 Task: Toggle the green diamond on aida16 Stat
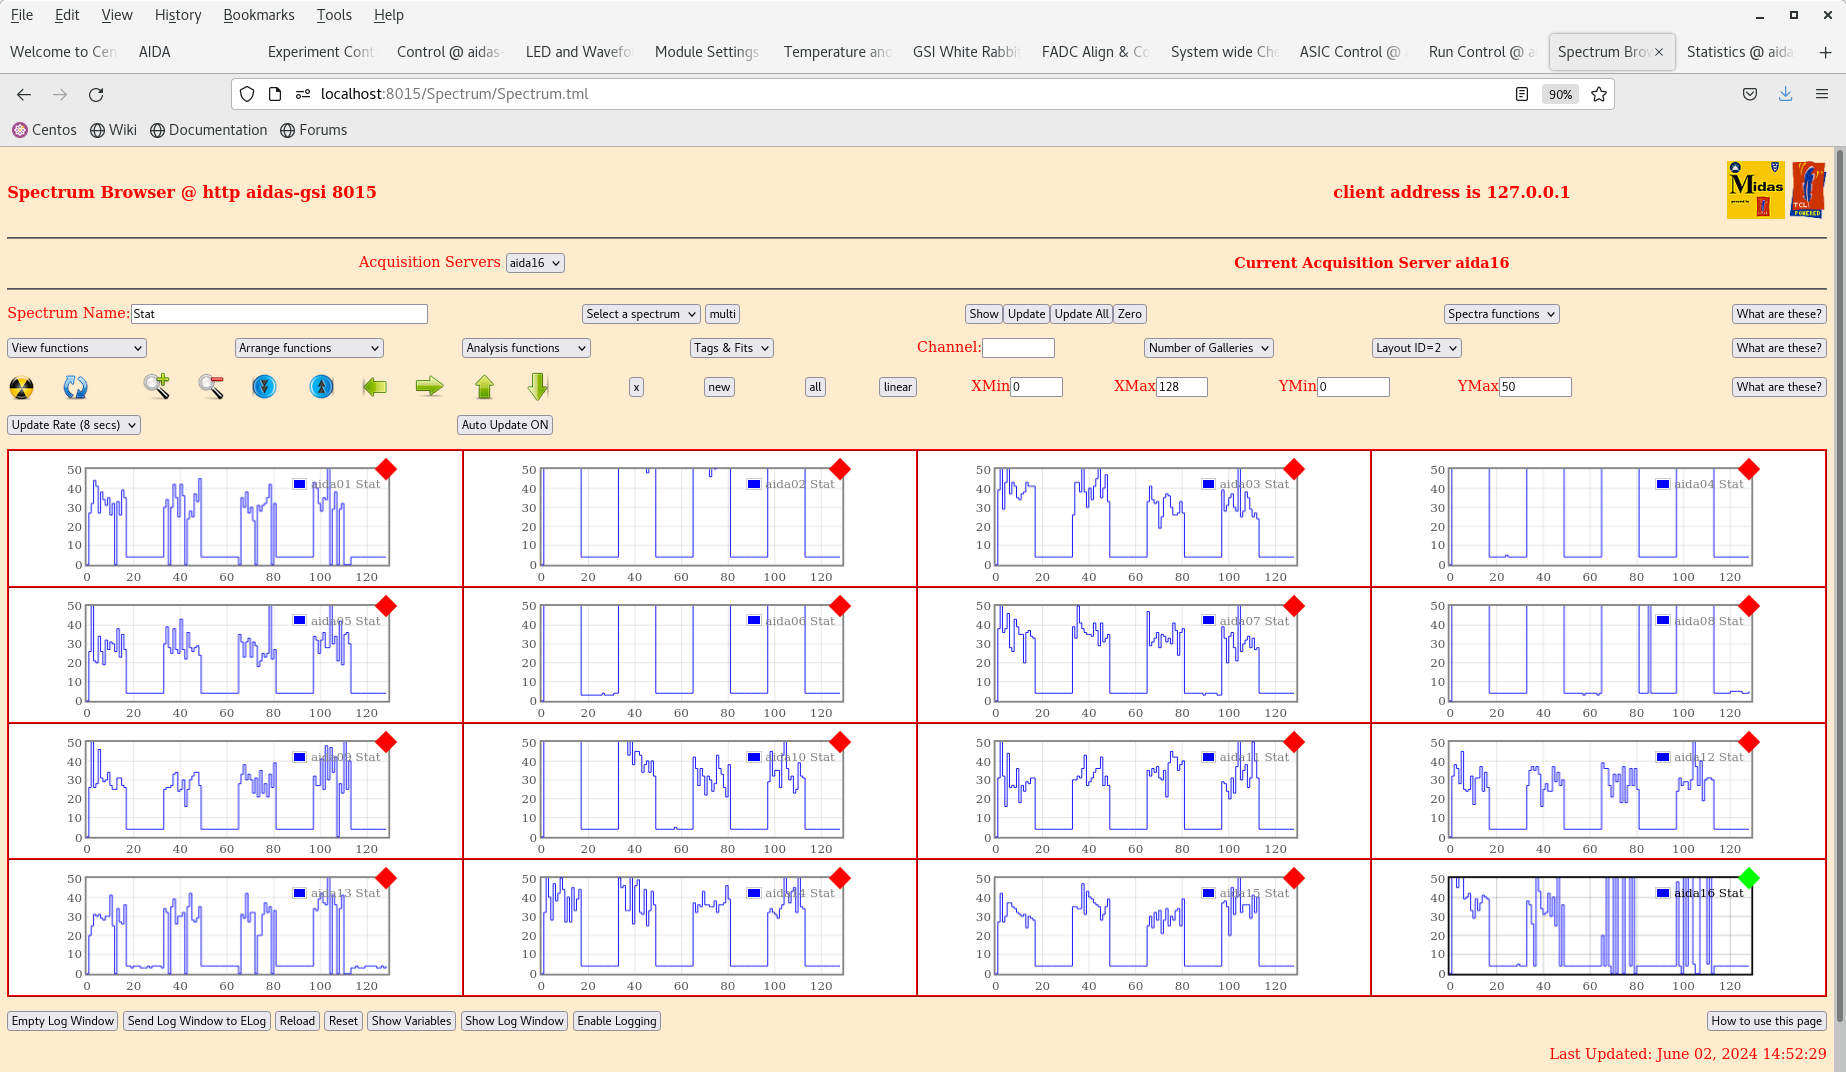click(x=1748, y=878)
